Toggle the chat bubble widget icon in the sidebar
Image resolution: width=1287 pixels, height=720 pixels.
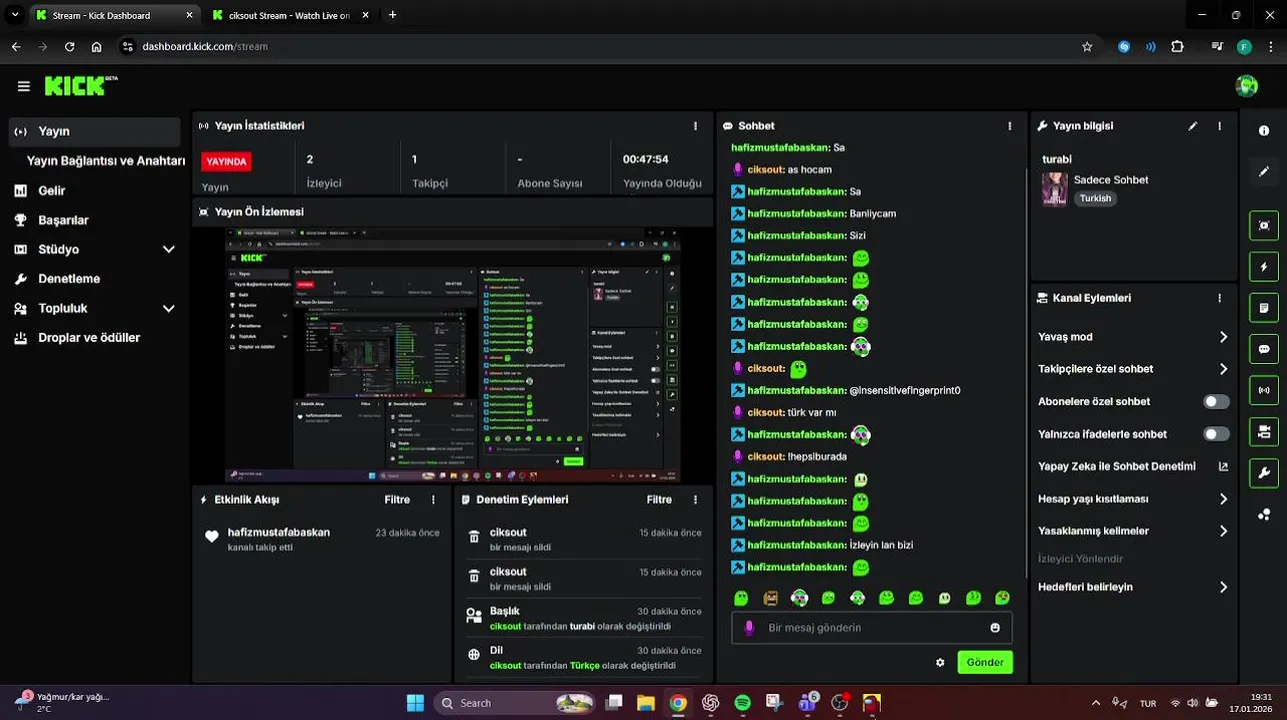pyautogui.click(x=1264, y=349)
